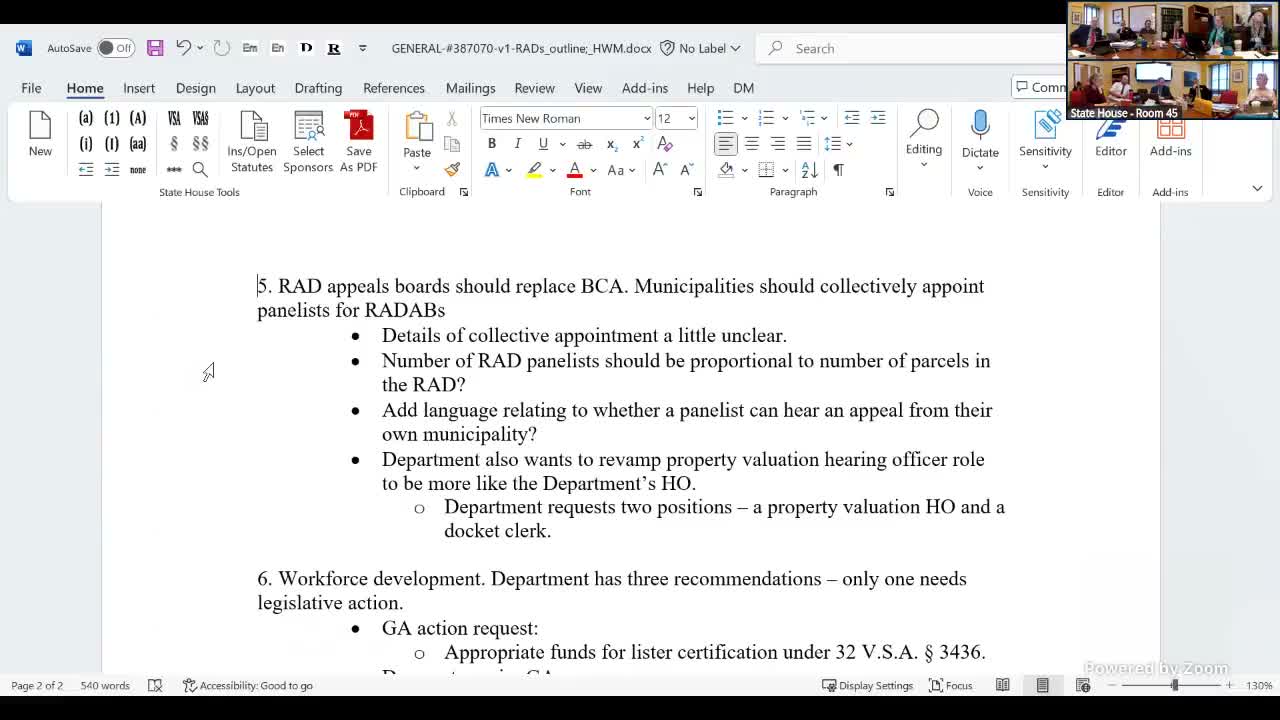Click the Ins/Open Statutes icon

coord(251,140)
